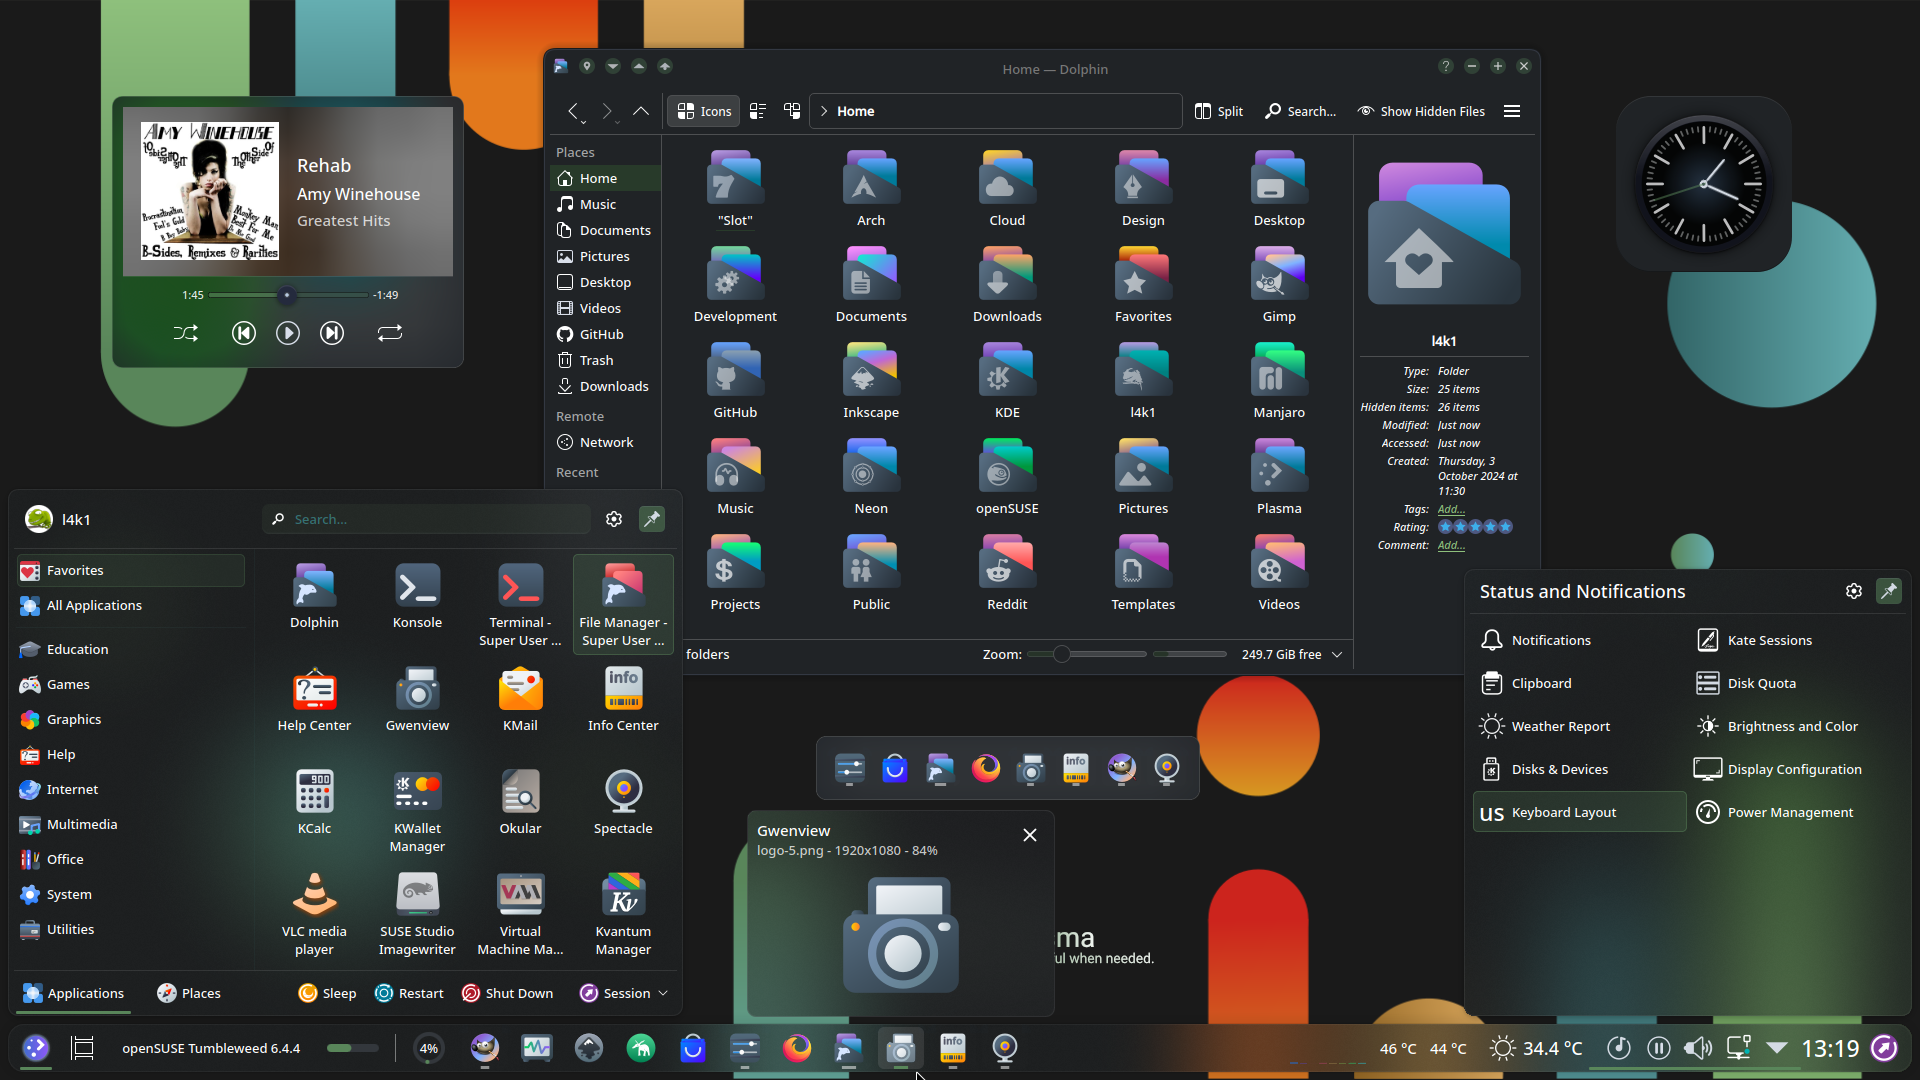Click Add link next to Comment
The width and height of the screenshot is (1920, 1080).
1451,545
